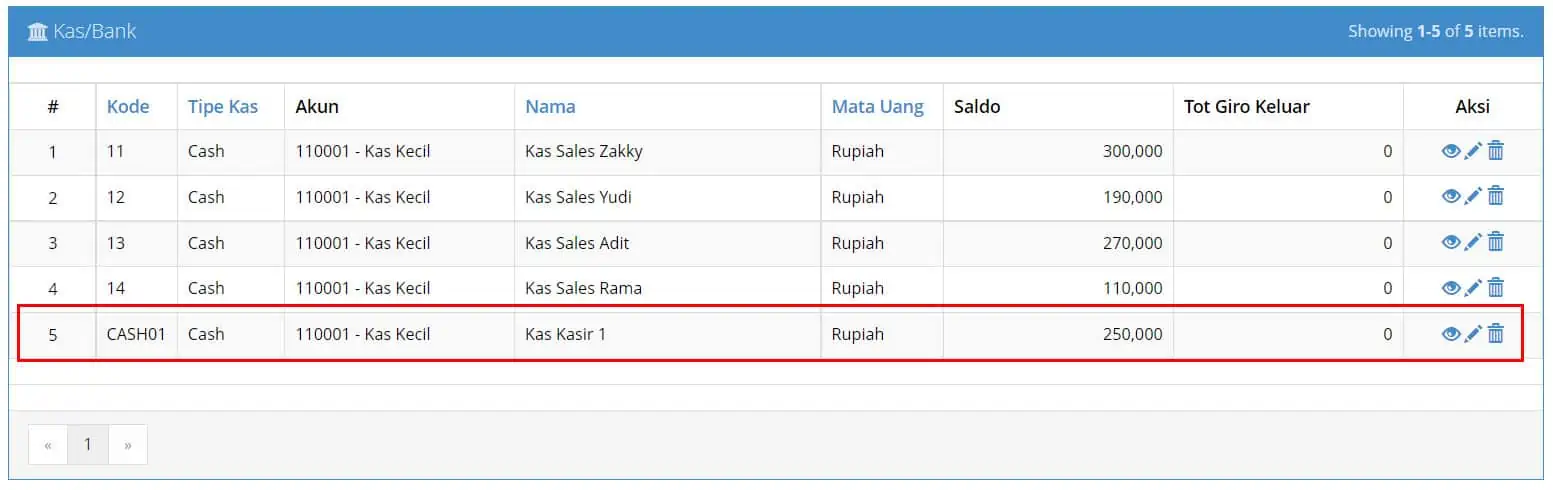Edit the Kas Kasir 1 entry
This screenshot has height=490, width=1553.
click(1473, 334)
